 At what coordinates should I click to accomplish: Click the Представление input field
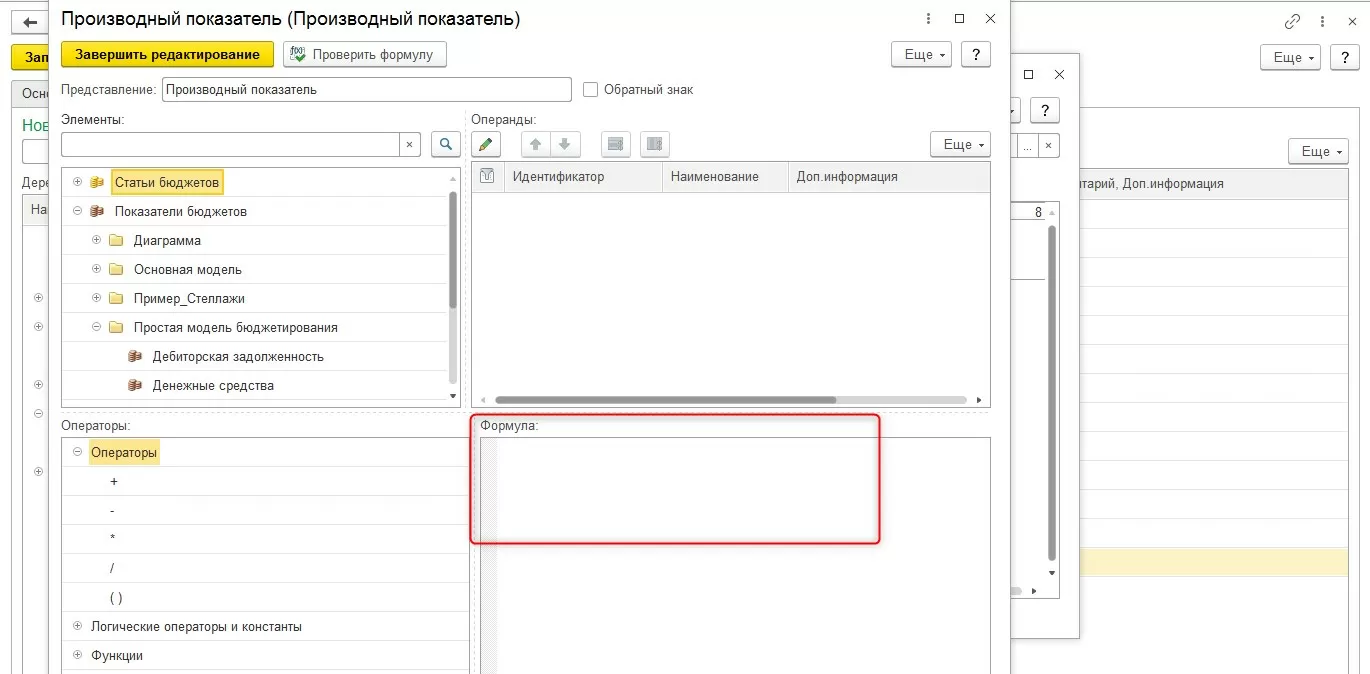(x=367, y=89)
